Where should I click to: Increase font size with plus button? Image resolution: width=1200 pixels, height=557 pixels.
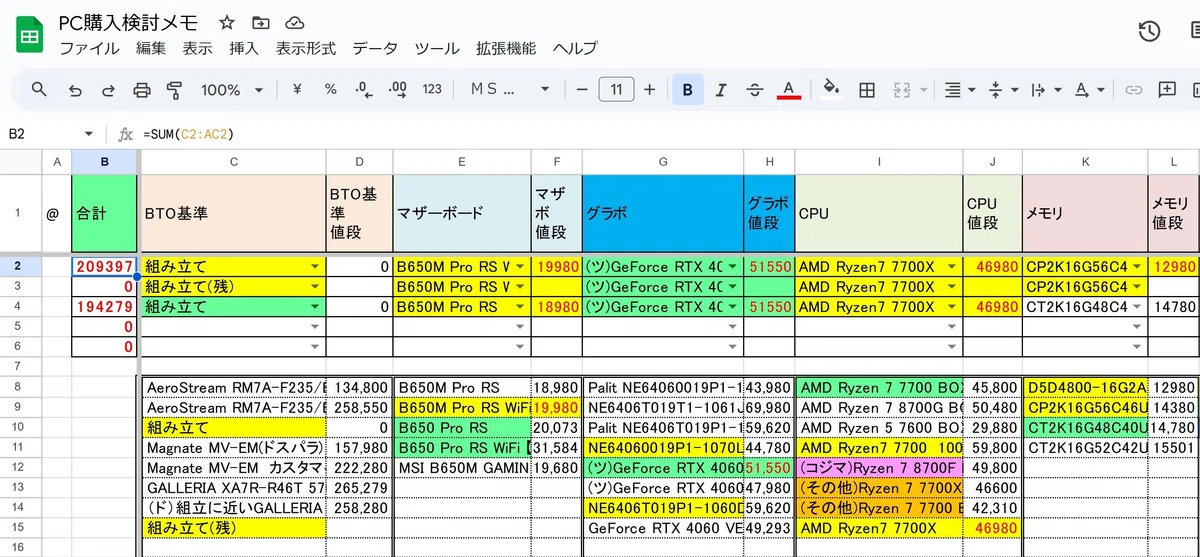point(650,90)
